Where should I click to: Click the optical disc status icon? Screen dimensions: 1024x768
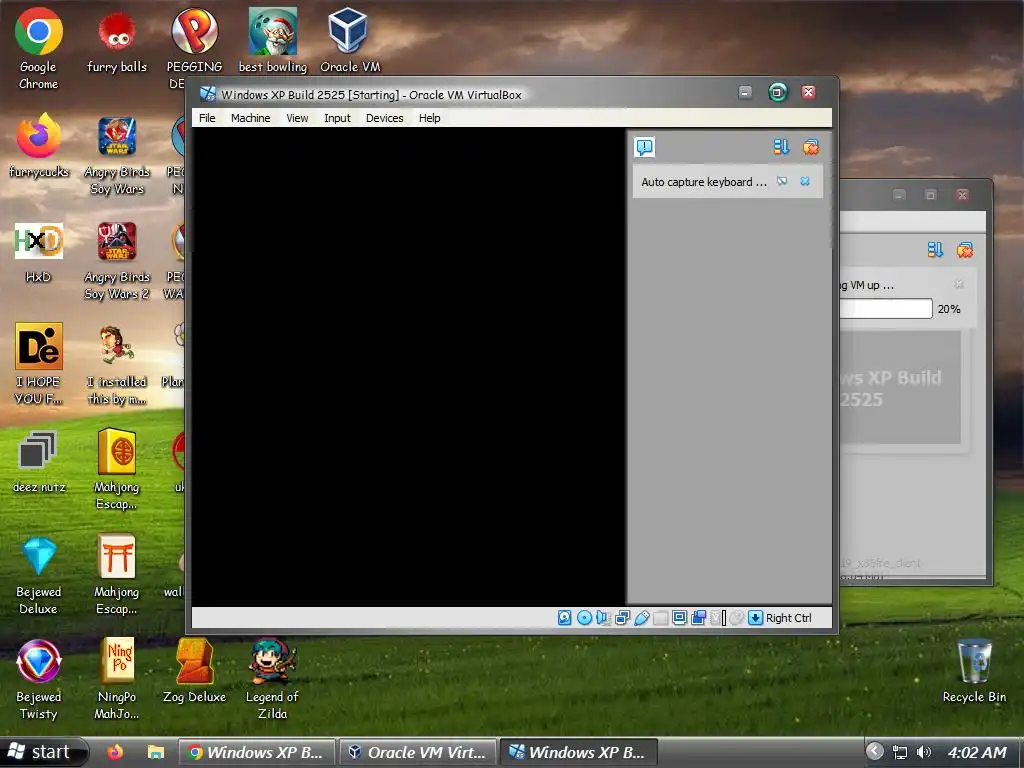coord(584,617)
